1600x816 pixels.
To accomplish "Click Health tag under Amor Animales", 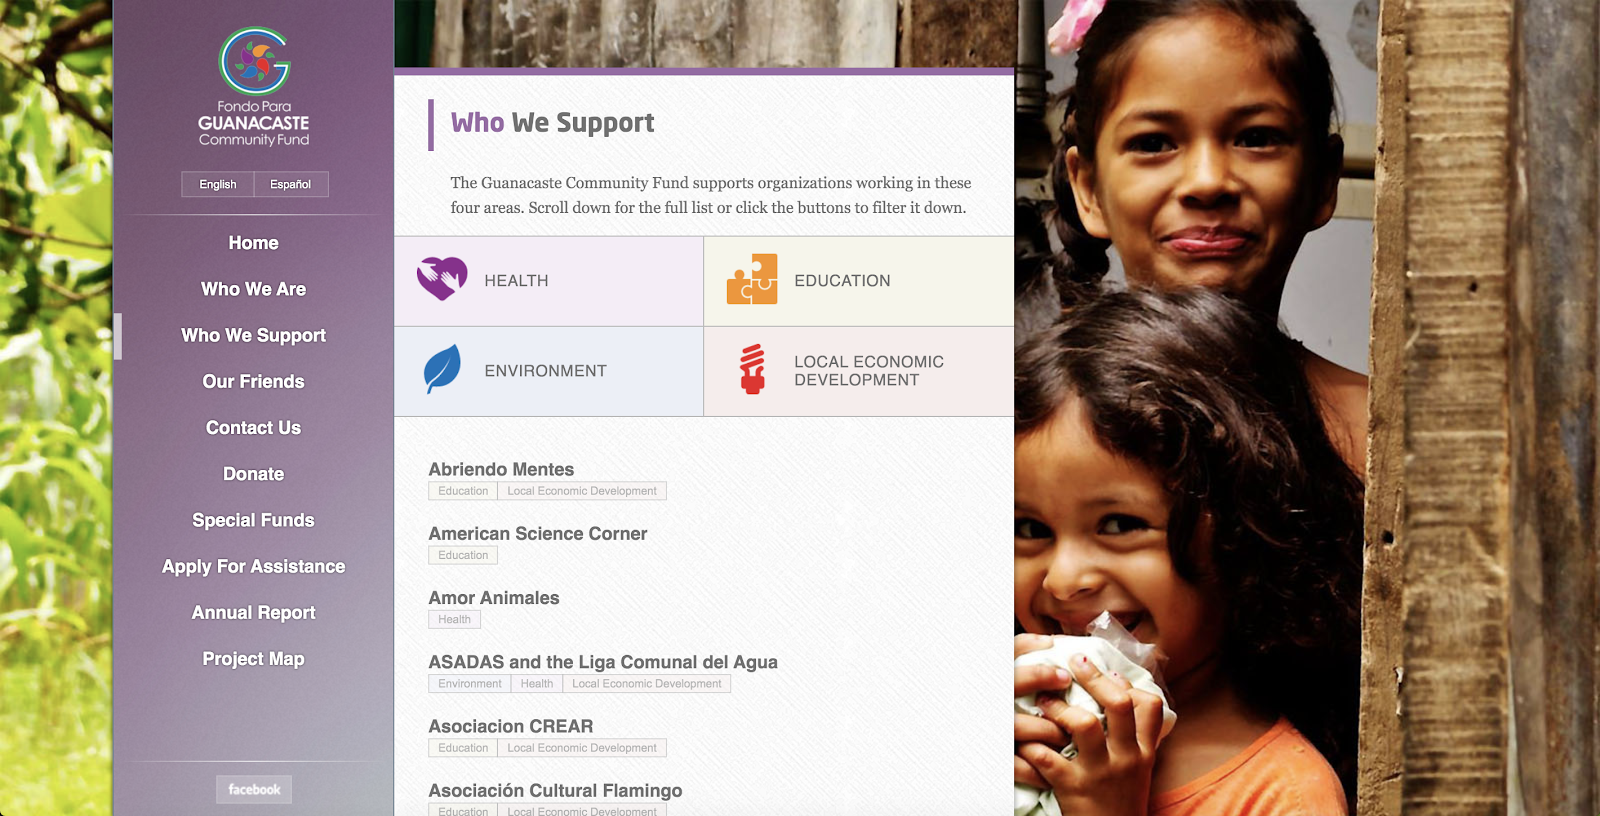I will (x=455, y=619).
